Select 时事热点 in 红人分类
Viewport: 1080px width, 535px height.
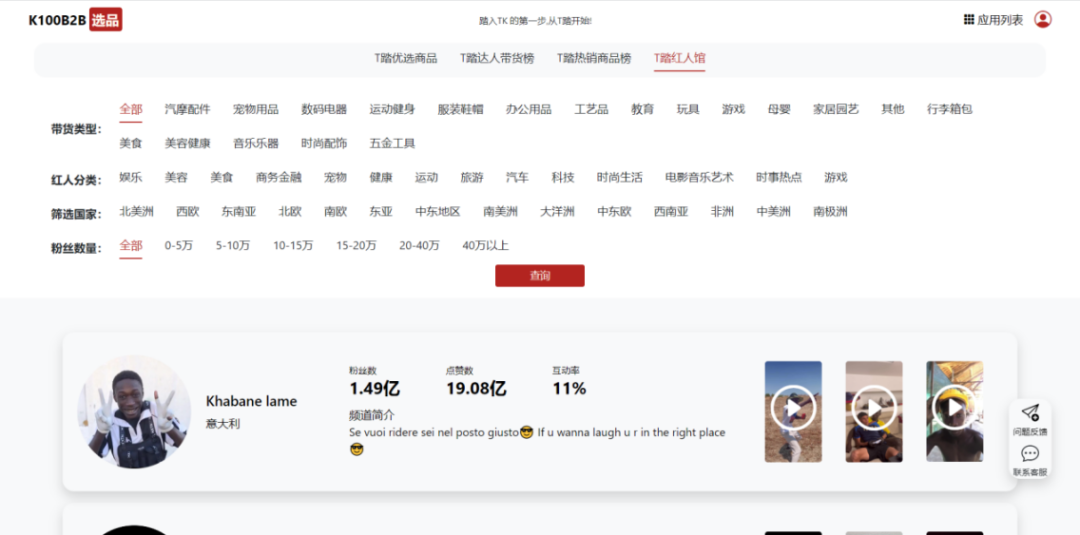tap(778, 177)
